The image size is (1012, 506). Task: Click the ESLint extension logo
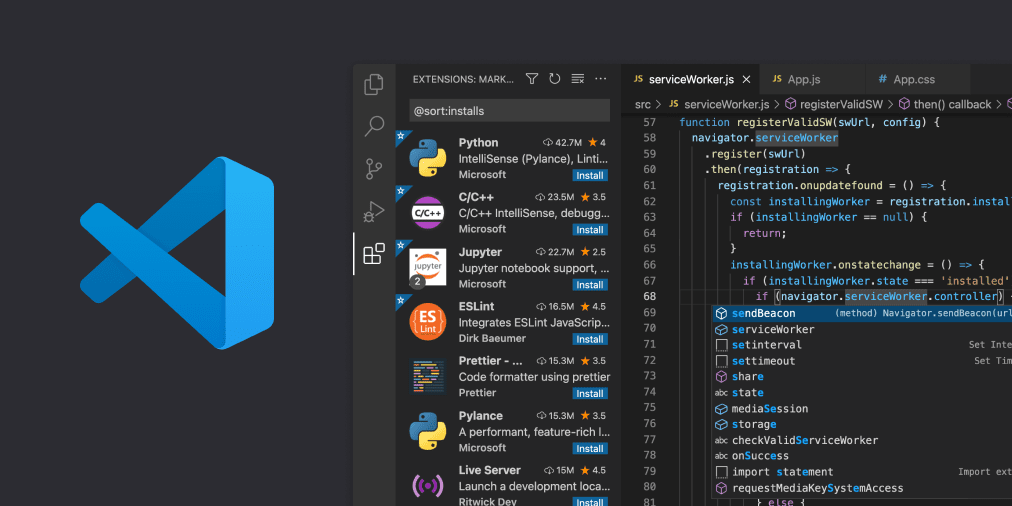click(x=427, y=321)
